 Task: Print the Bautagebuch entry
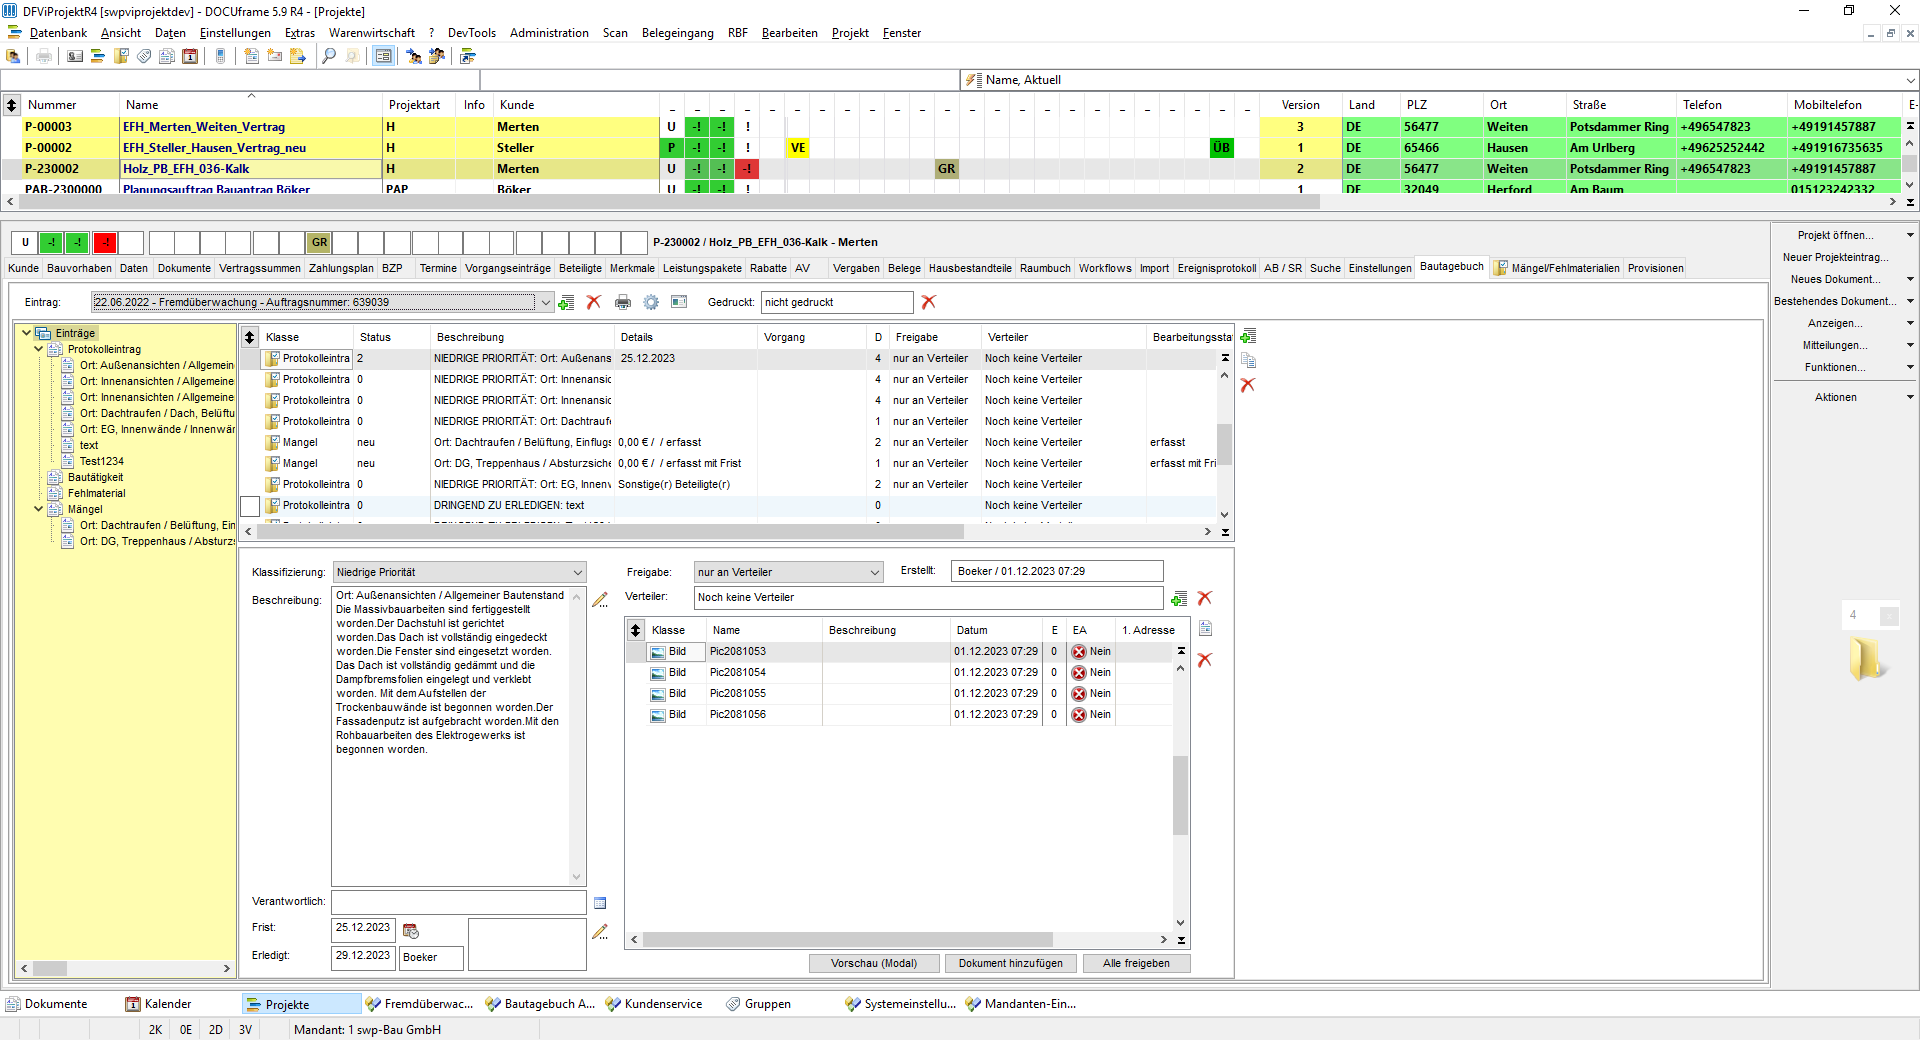click(x=623, y=302)
